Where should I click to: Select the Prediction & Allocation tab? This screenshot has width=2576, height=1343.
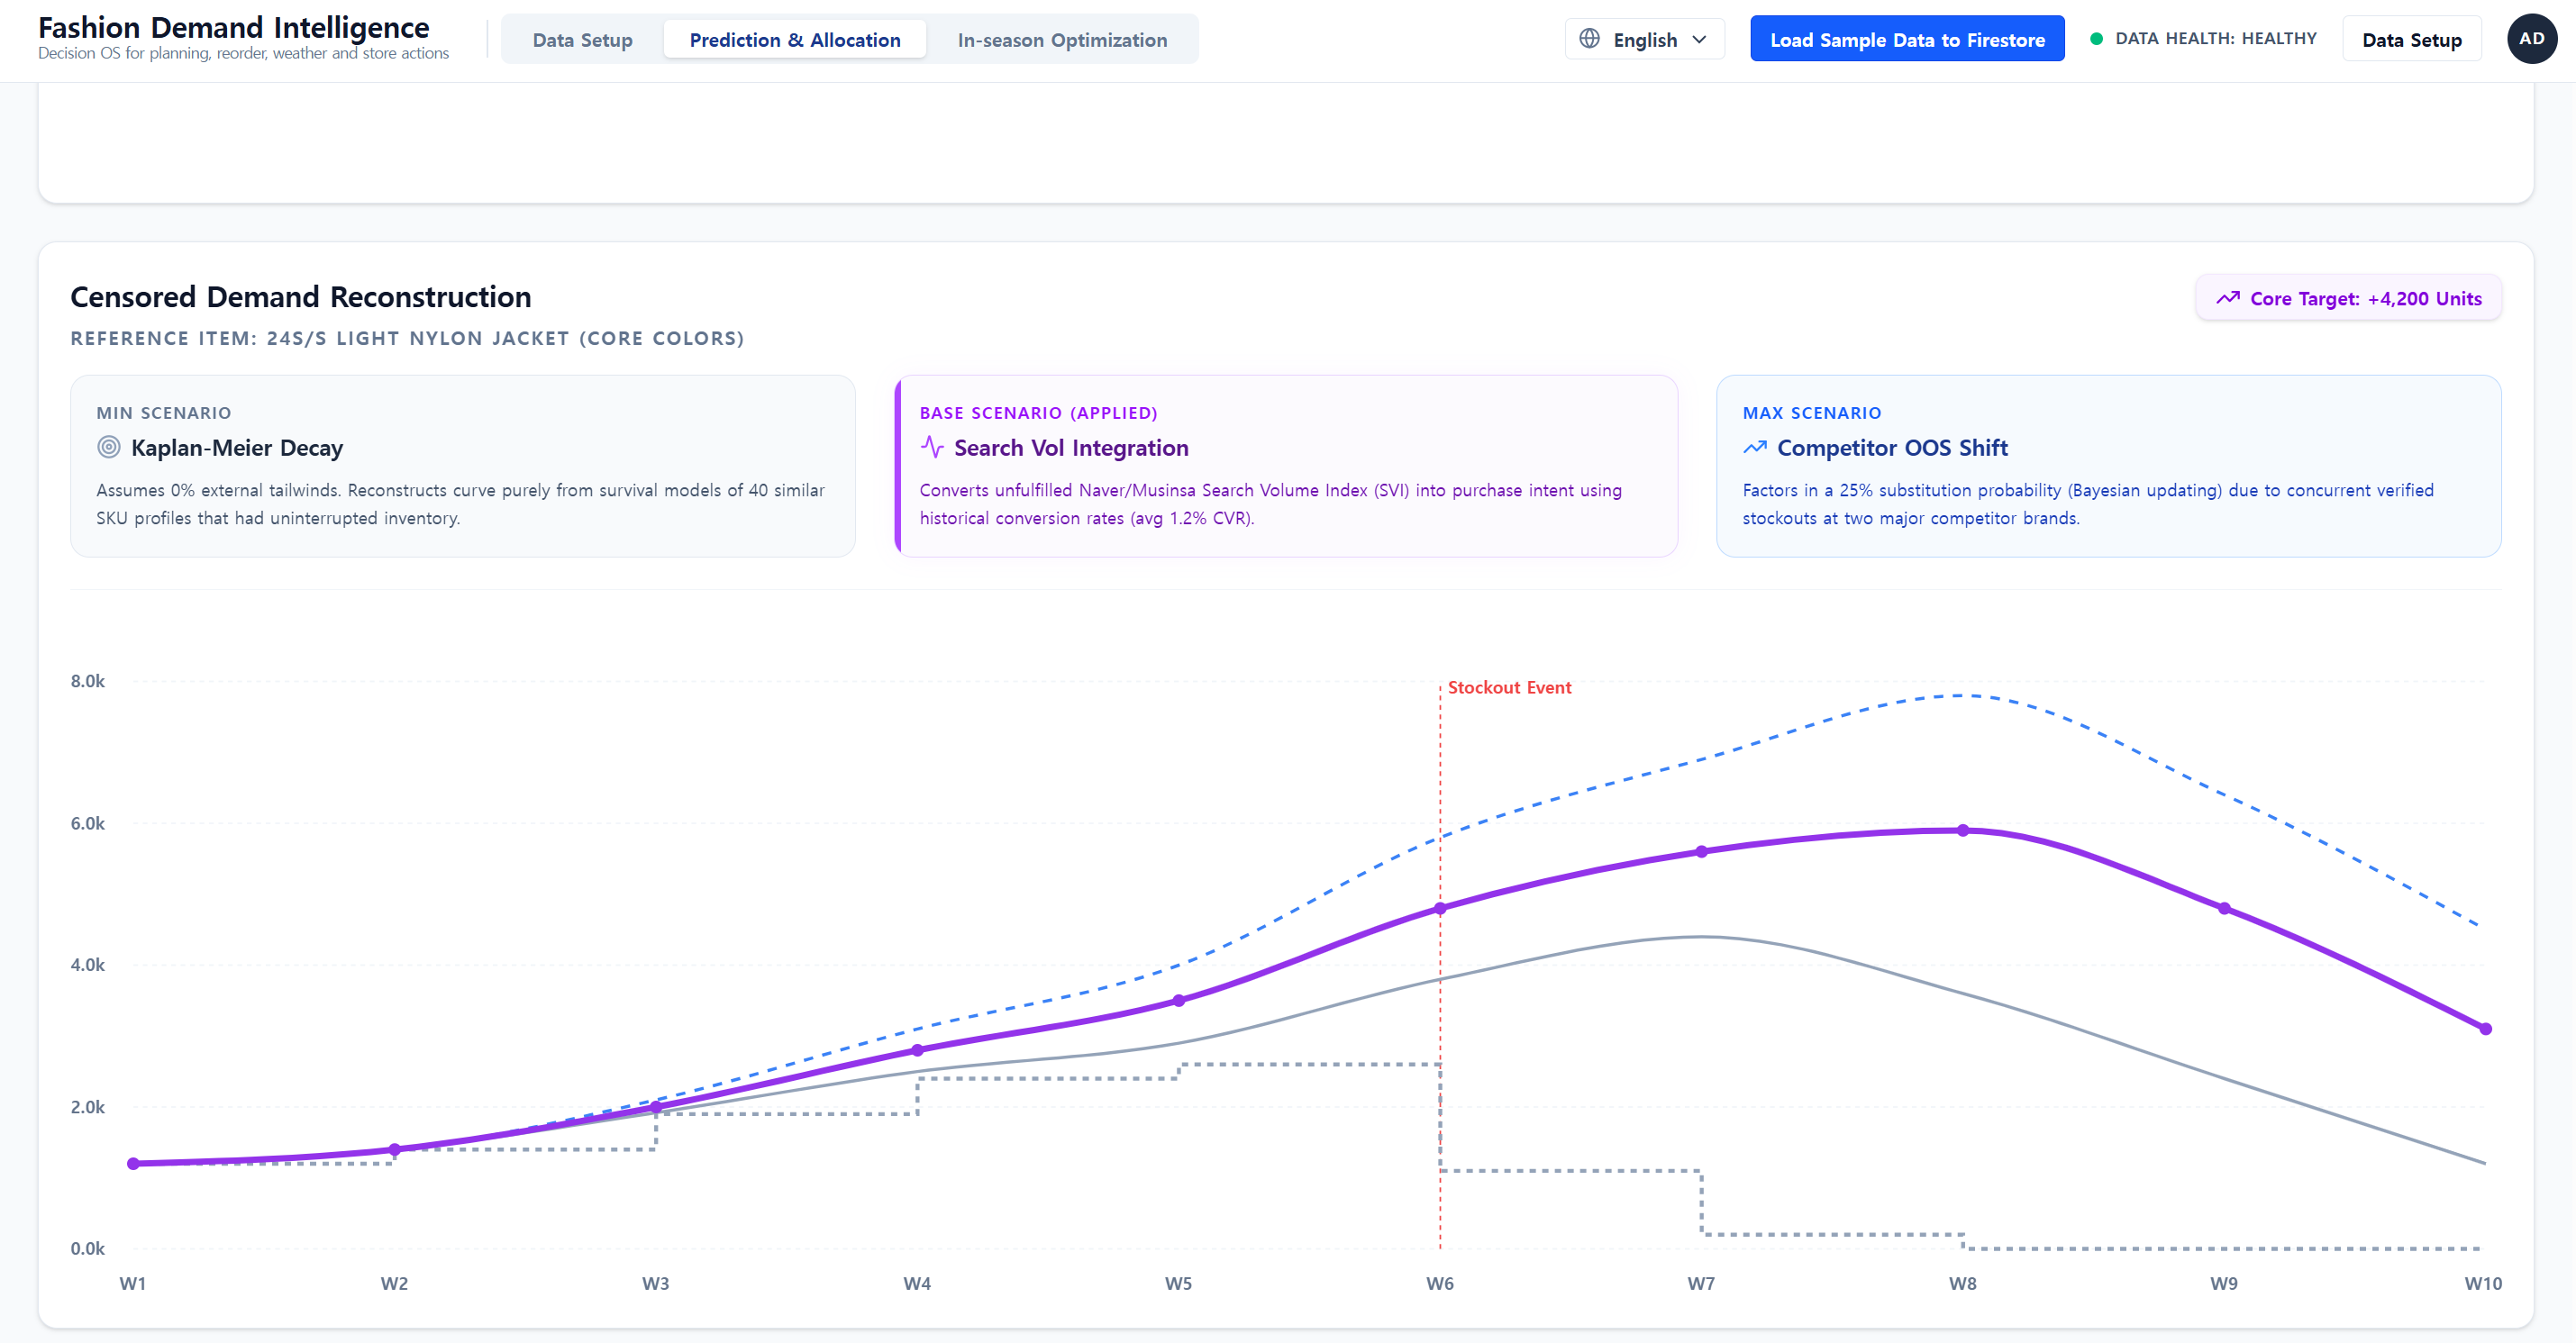coord(795,40)
